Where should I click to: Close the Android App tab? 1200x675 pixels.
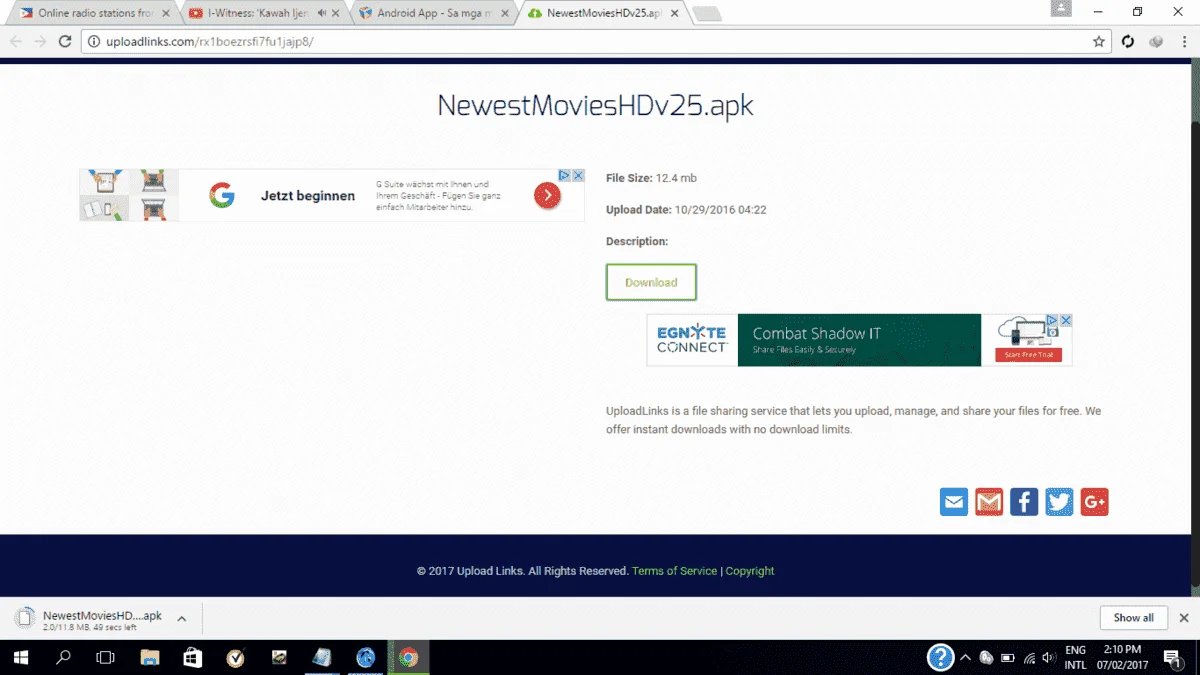(505, 14)
